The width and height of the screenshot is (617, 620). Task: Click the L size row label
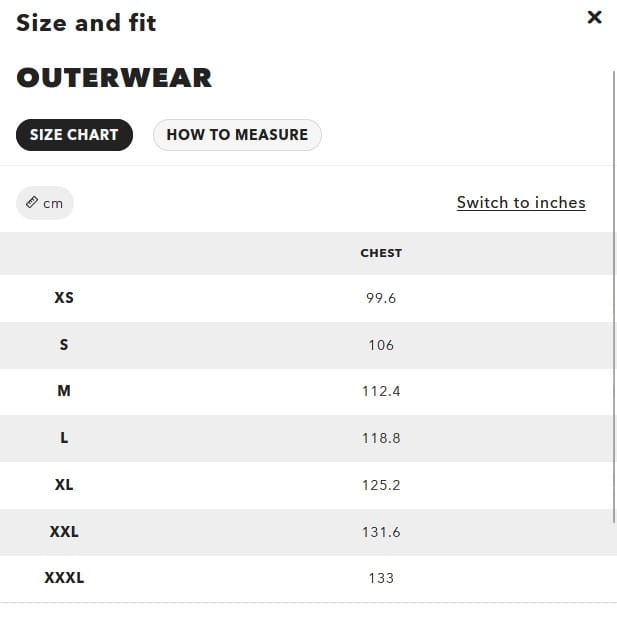[64, 438]
